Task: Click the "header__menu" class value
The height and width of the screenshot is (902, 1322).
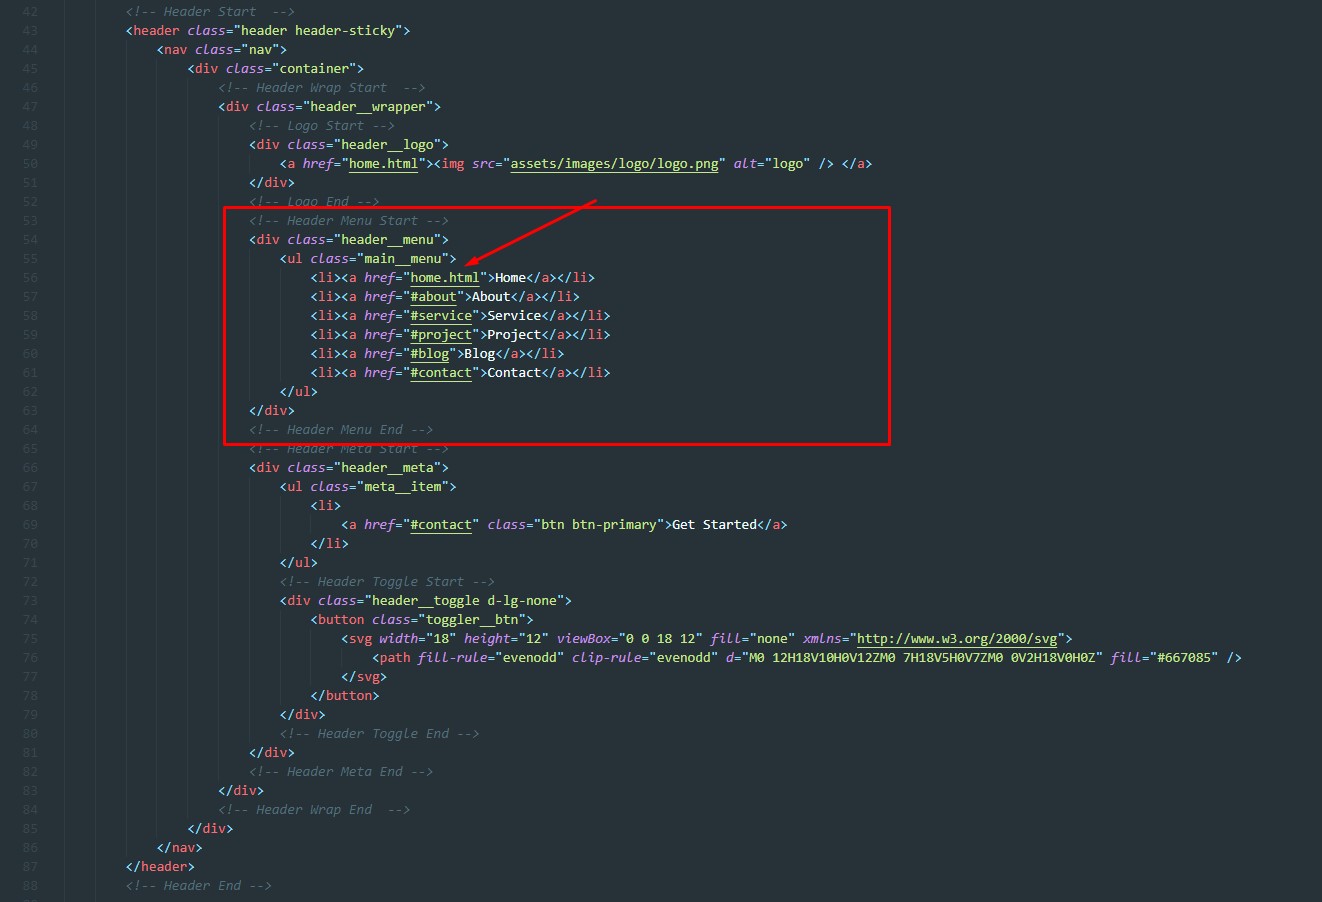Action: [x=391, y=240]
